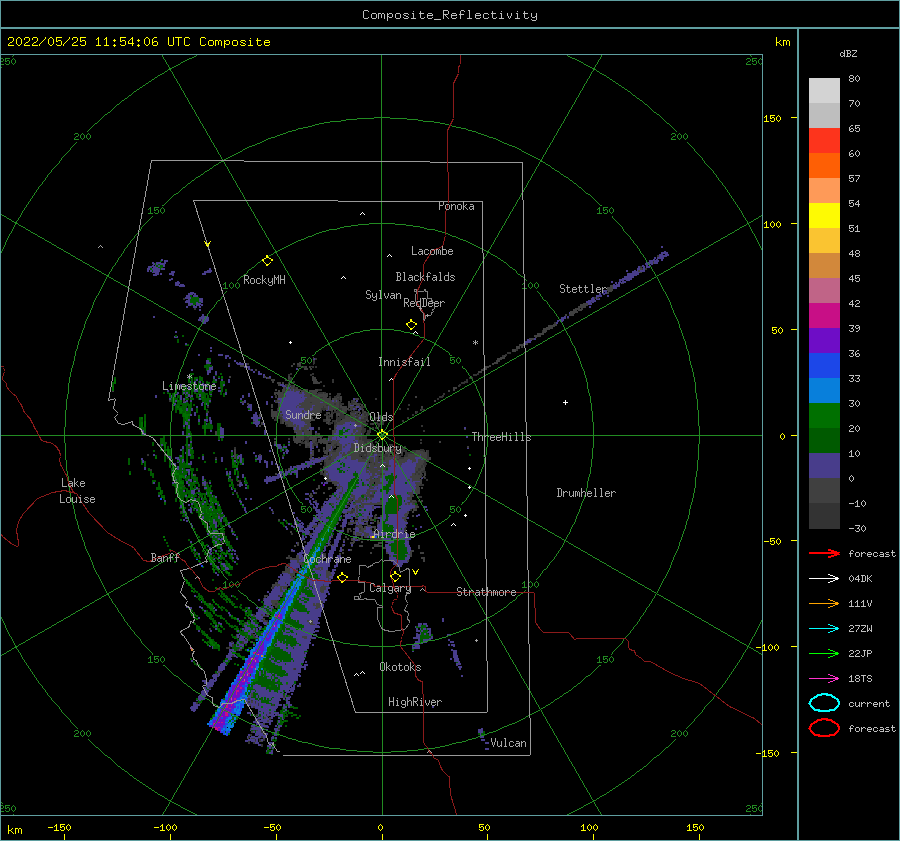The height and width of the screenshot is (841, 900).
Task: Click the Stettler label
Action: (583, 289)
